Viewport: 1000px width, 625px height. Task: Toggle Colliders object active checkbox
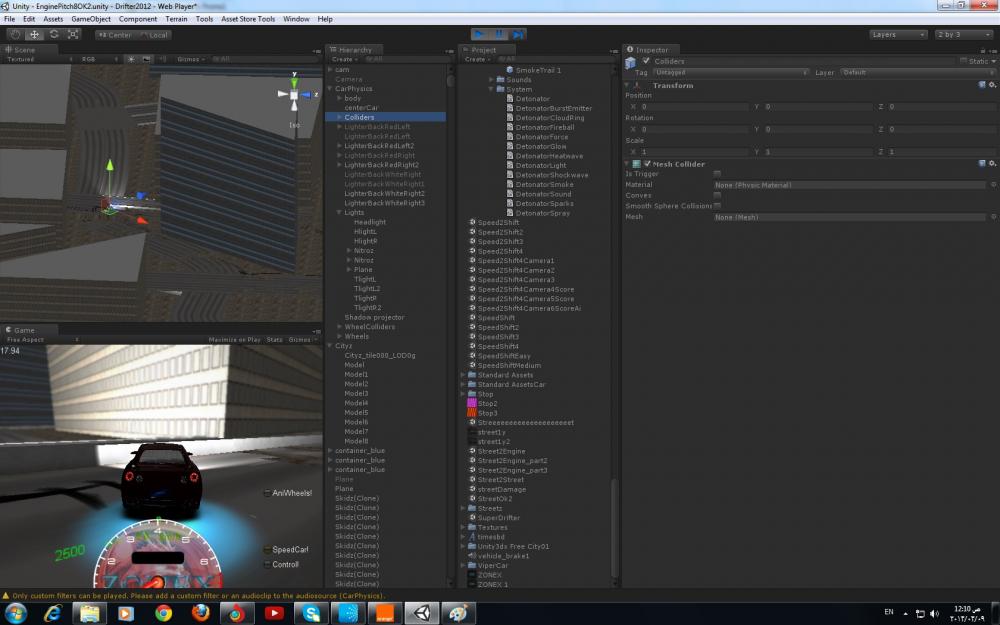(x=646, y=61)
